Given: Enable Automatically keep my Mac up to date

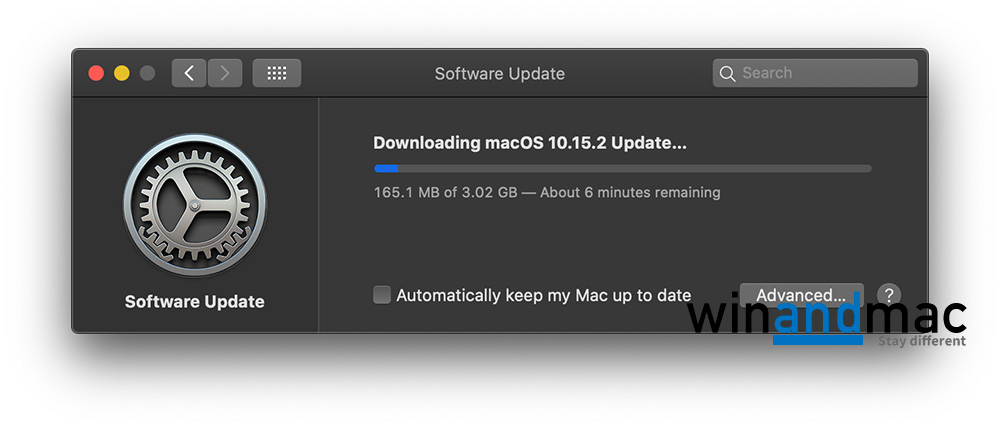Looking at the screenshot, I should click(x=382, y=295).
